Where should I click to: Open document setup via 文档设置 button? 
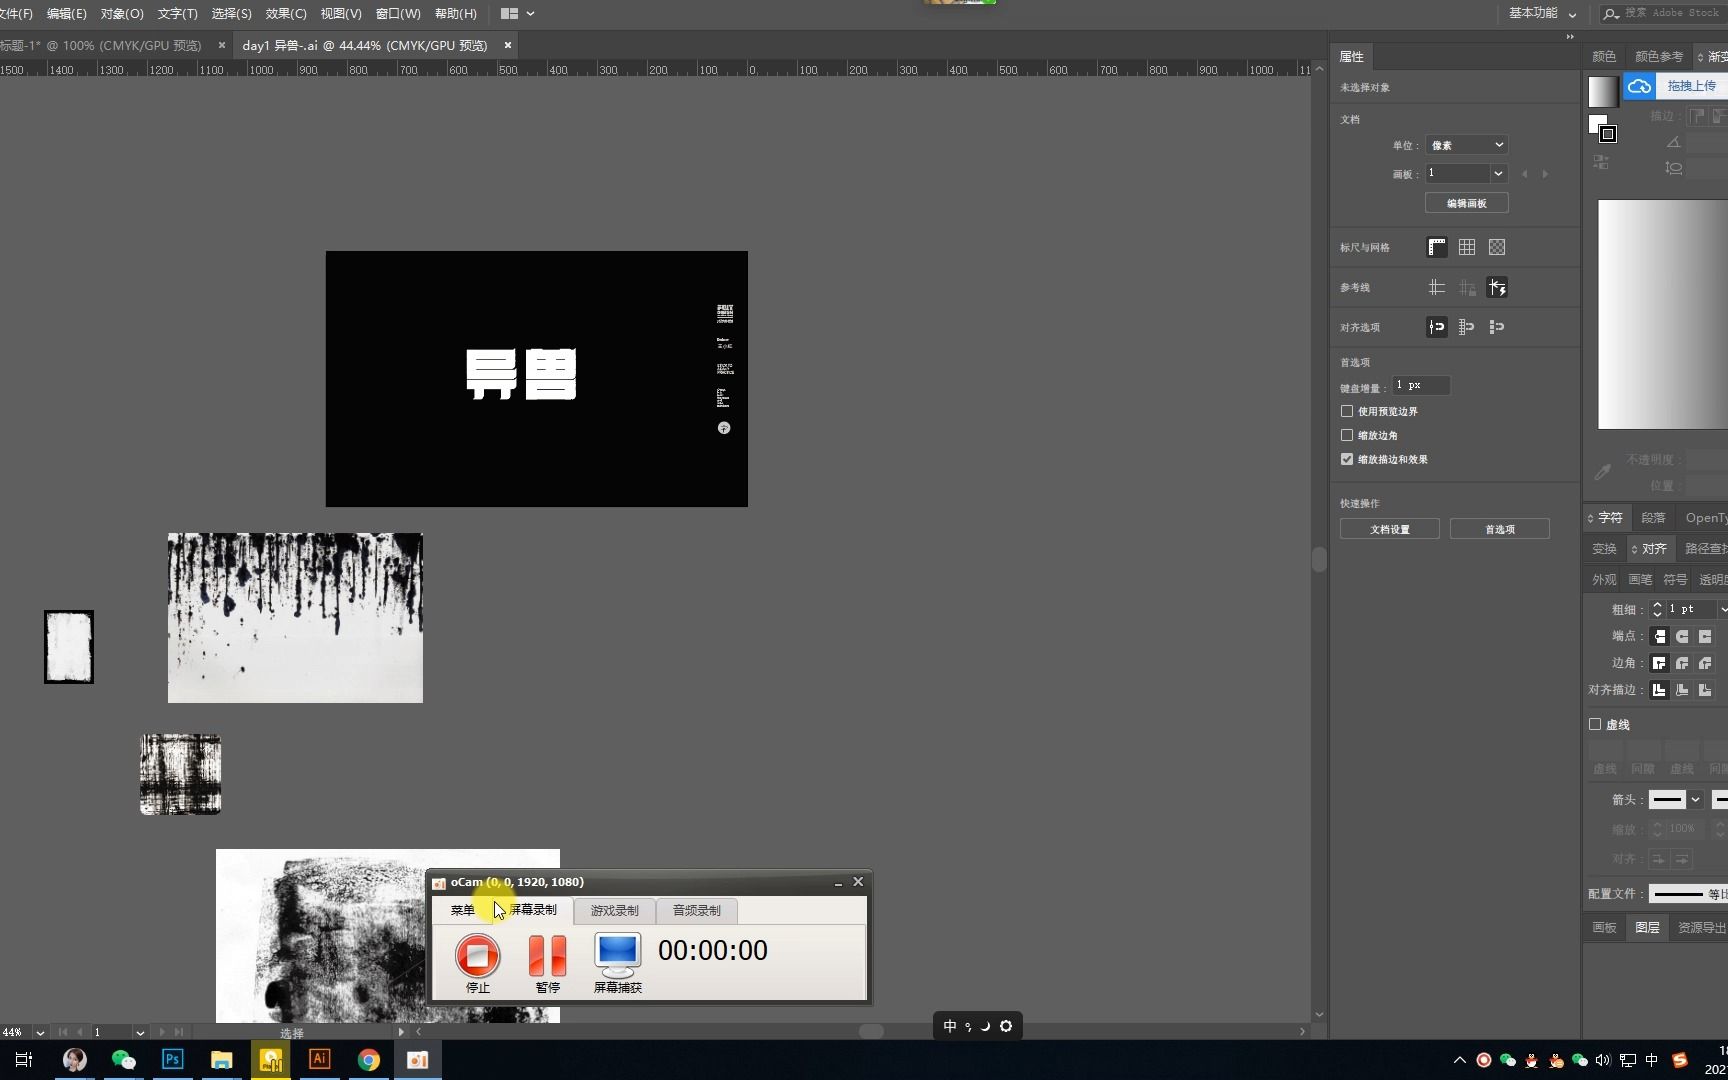coord(1389,529)
